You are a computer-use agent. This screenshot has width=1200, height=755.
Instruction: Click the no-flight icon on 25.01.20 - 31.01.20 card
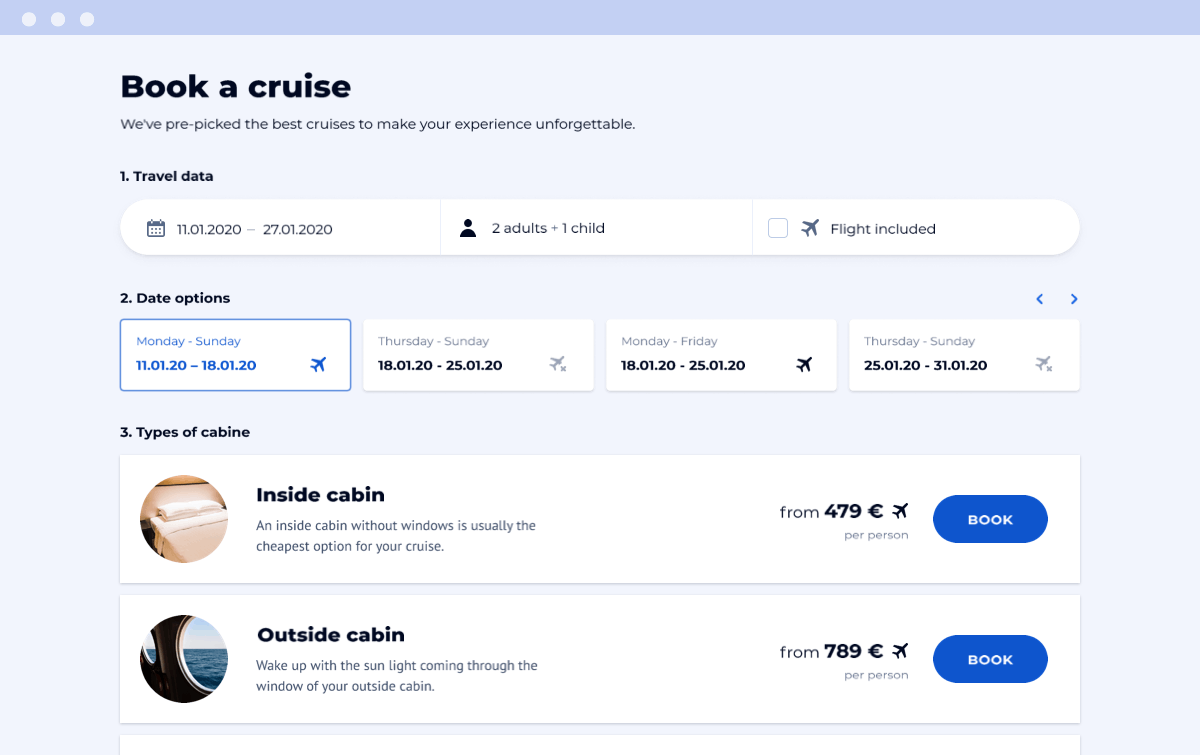tap(1044, 365)
